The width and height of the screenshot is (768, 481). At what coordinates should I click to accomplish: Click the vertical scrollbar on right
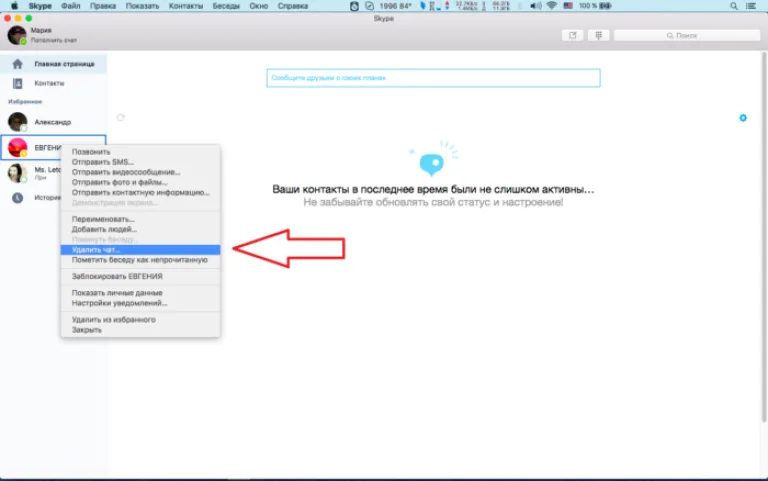pyautogui.click(x=764, y=238)
